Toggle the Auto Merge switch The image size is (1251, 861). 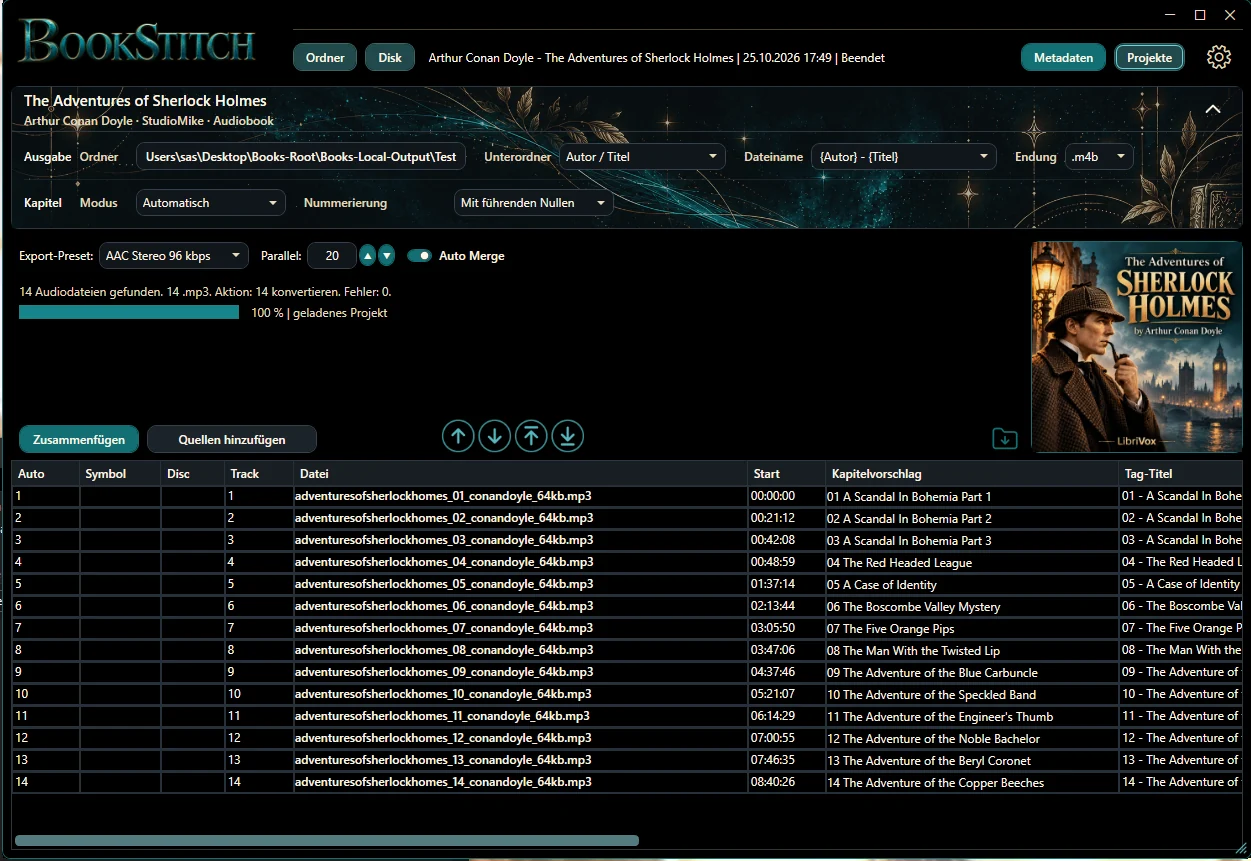point(419,256)
